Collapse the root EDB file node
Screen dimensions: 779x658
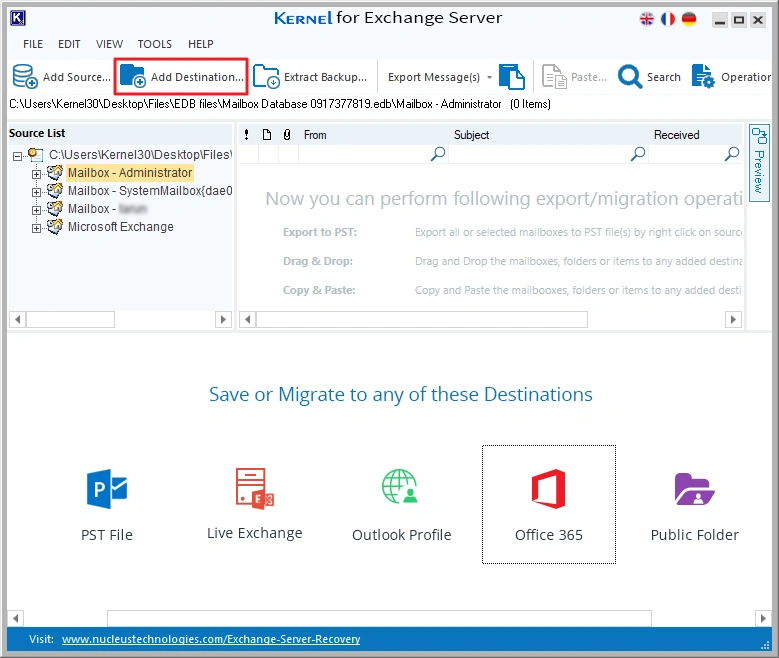(x=17, y=156)
